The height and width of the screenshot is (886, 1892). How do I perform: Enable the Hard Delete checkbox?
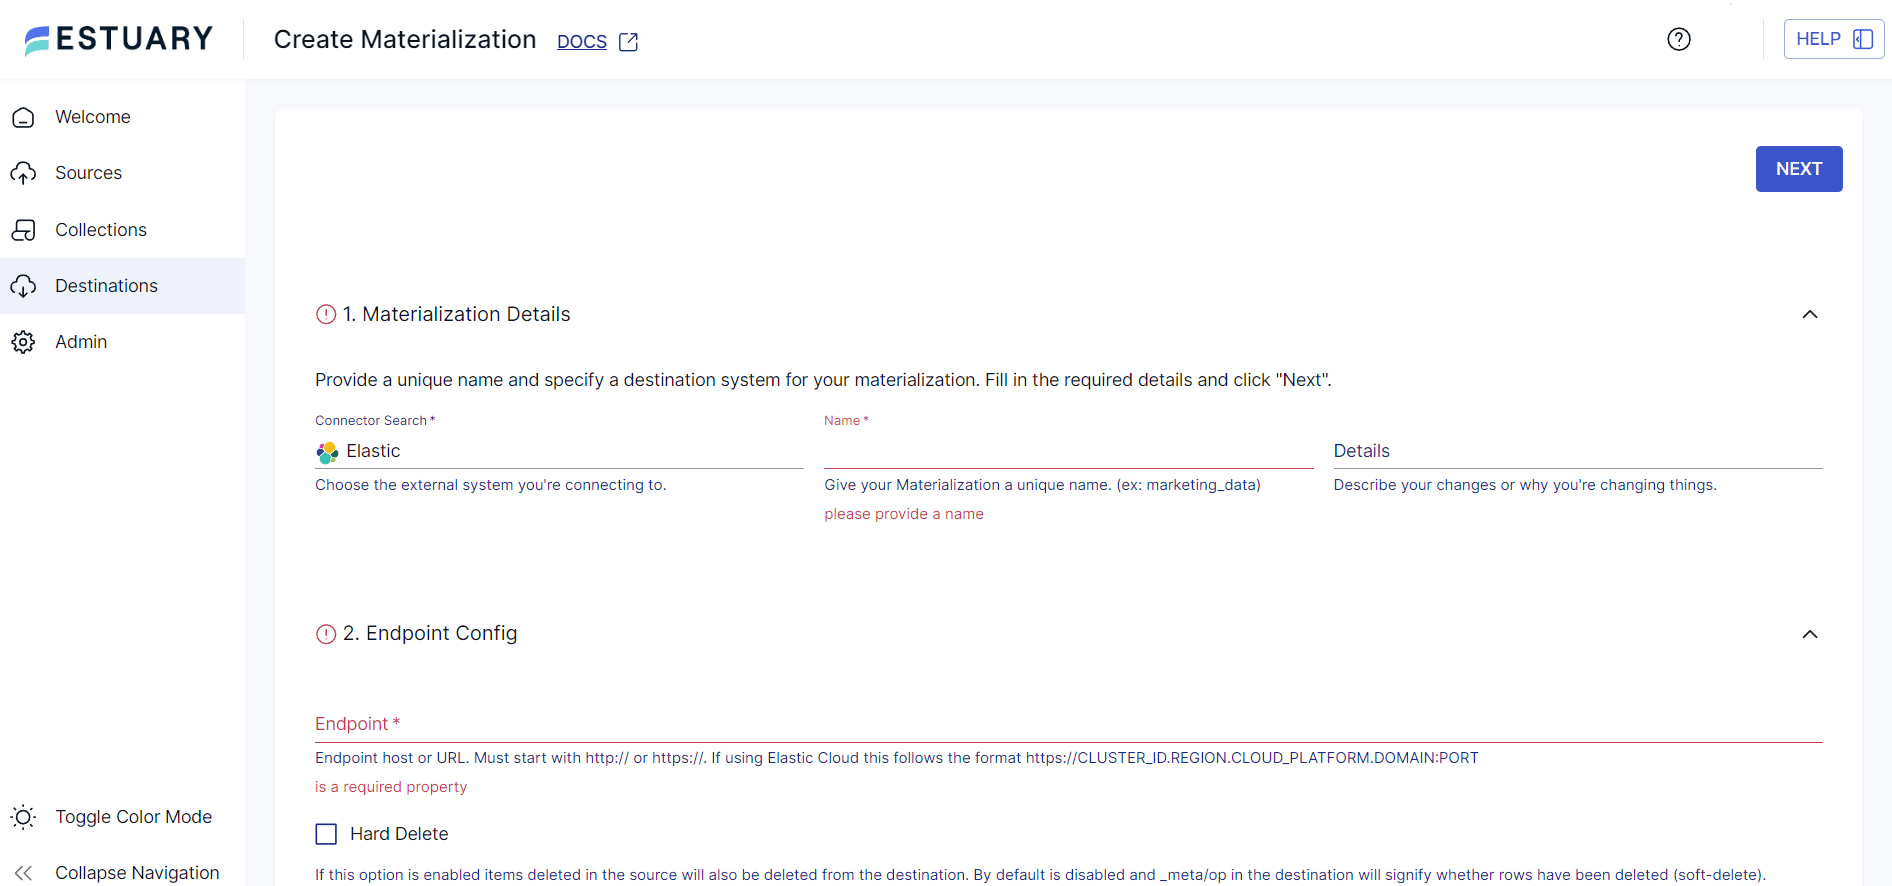coord(326,834)
